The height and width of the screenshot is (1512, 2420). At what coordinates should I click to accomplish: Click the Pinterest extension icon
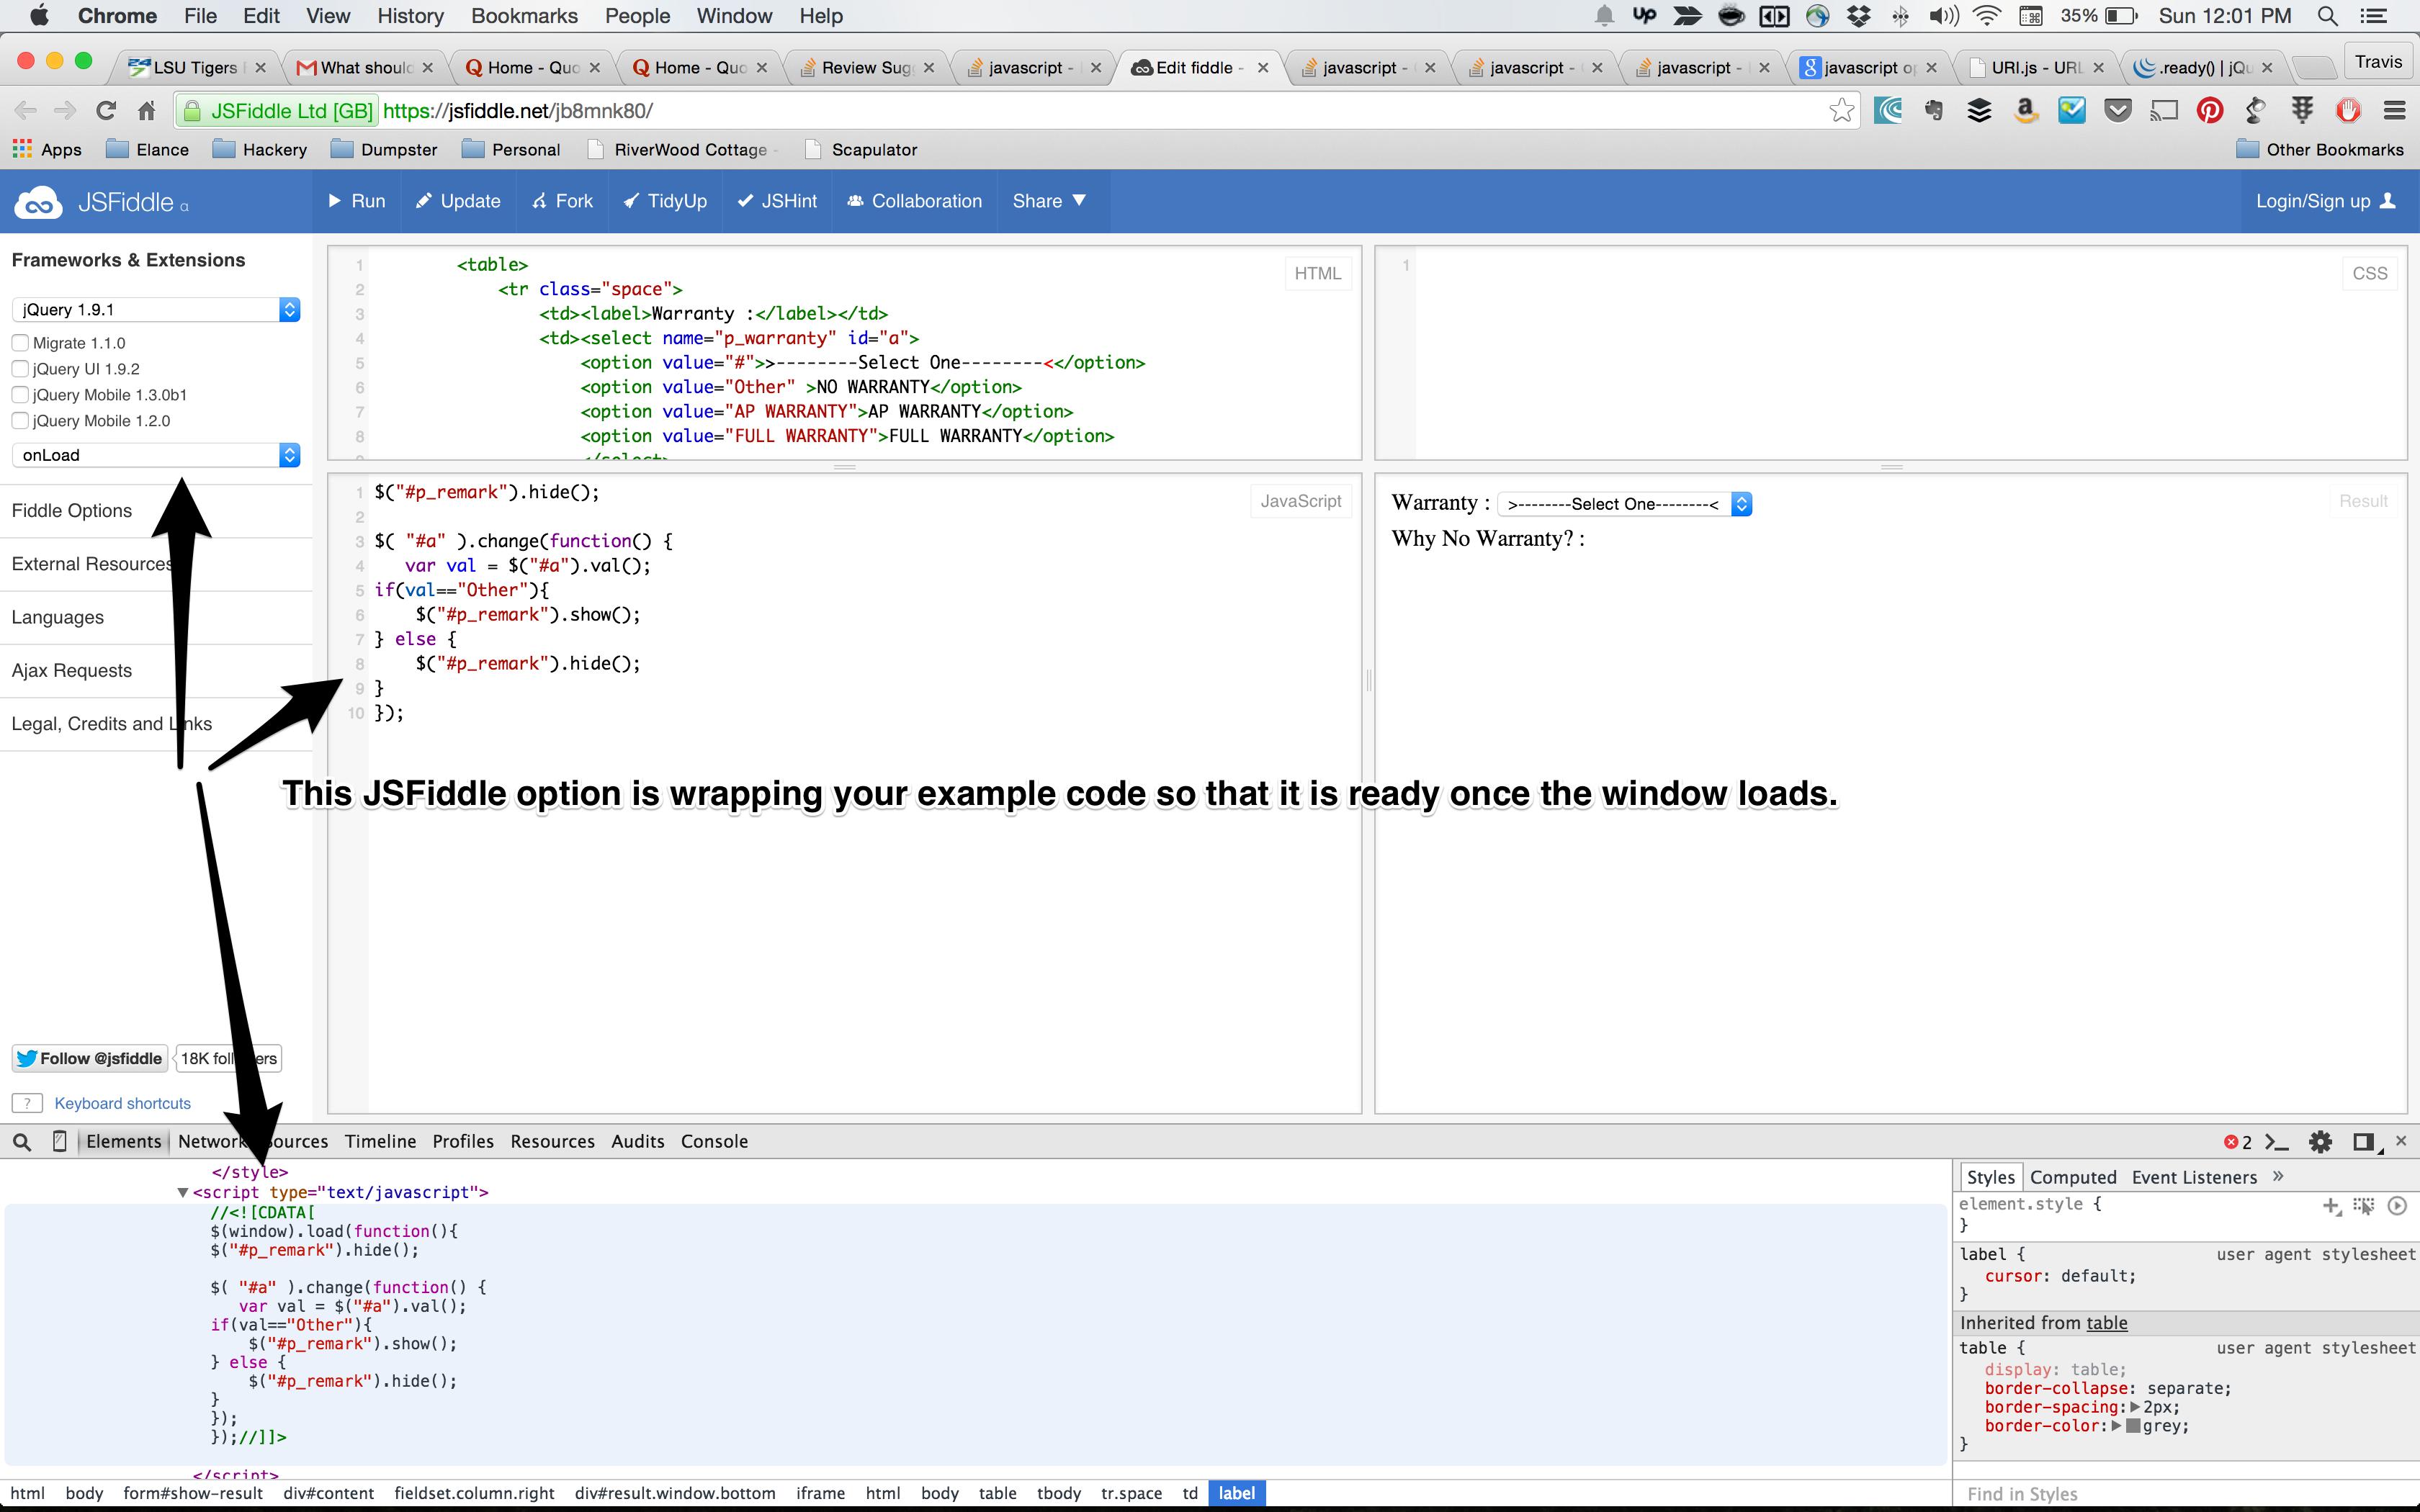pyautogui.click(x=2209, y=110)
